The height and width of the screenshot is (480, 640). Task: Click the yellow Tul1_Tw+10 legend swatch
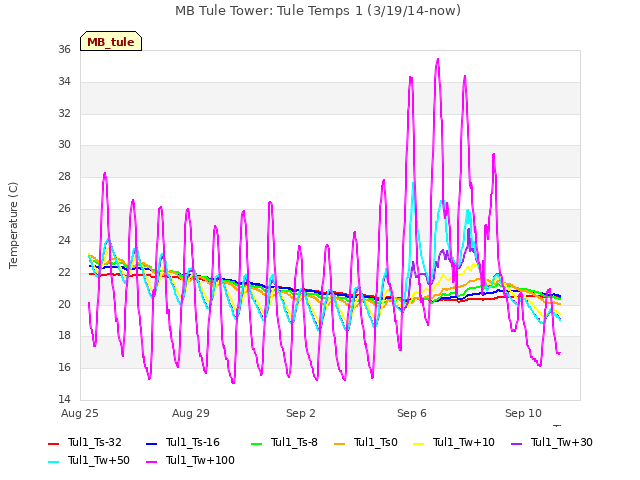point(419,443)
